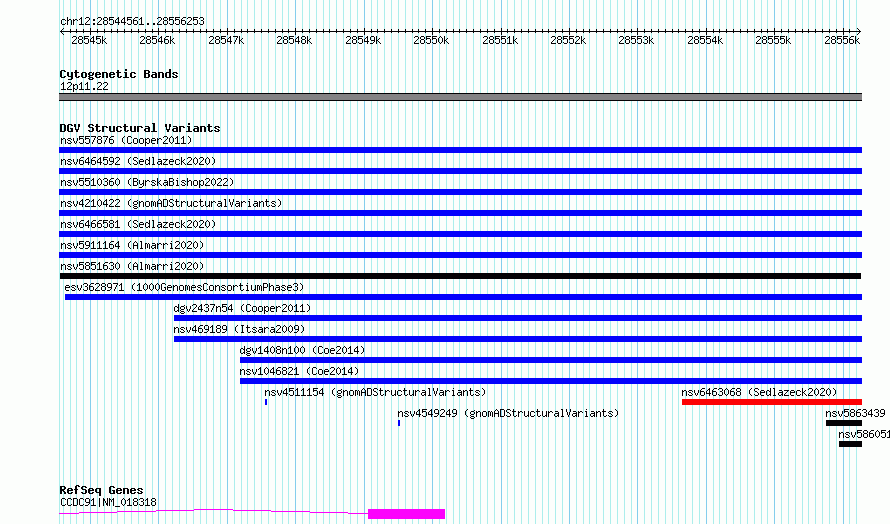This screenshot has height=524, width=890.
Task: Click the DGV Structural Variants track title
Action: (140, 128)
